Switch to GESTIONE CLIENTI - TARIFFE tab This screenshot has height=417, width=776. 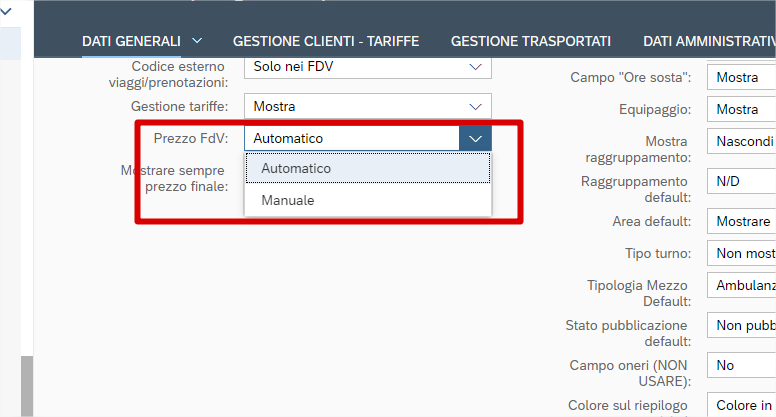tap(325, 41)
